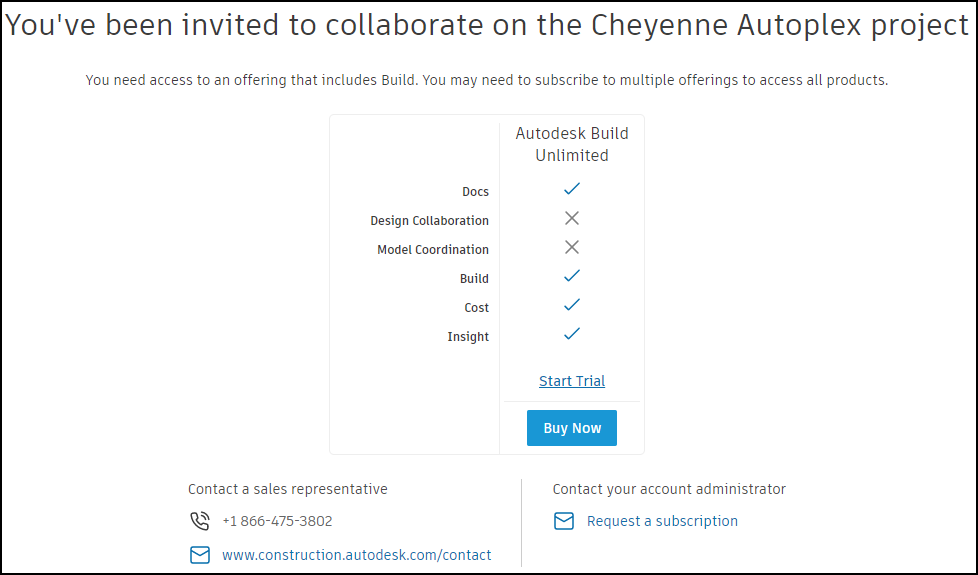This screenshot has width=978, height=575.
Task: Click the Insight product label
Action: tap(468, 337)
